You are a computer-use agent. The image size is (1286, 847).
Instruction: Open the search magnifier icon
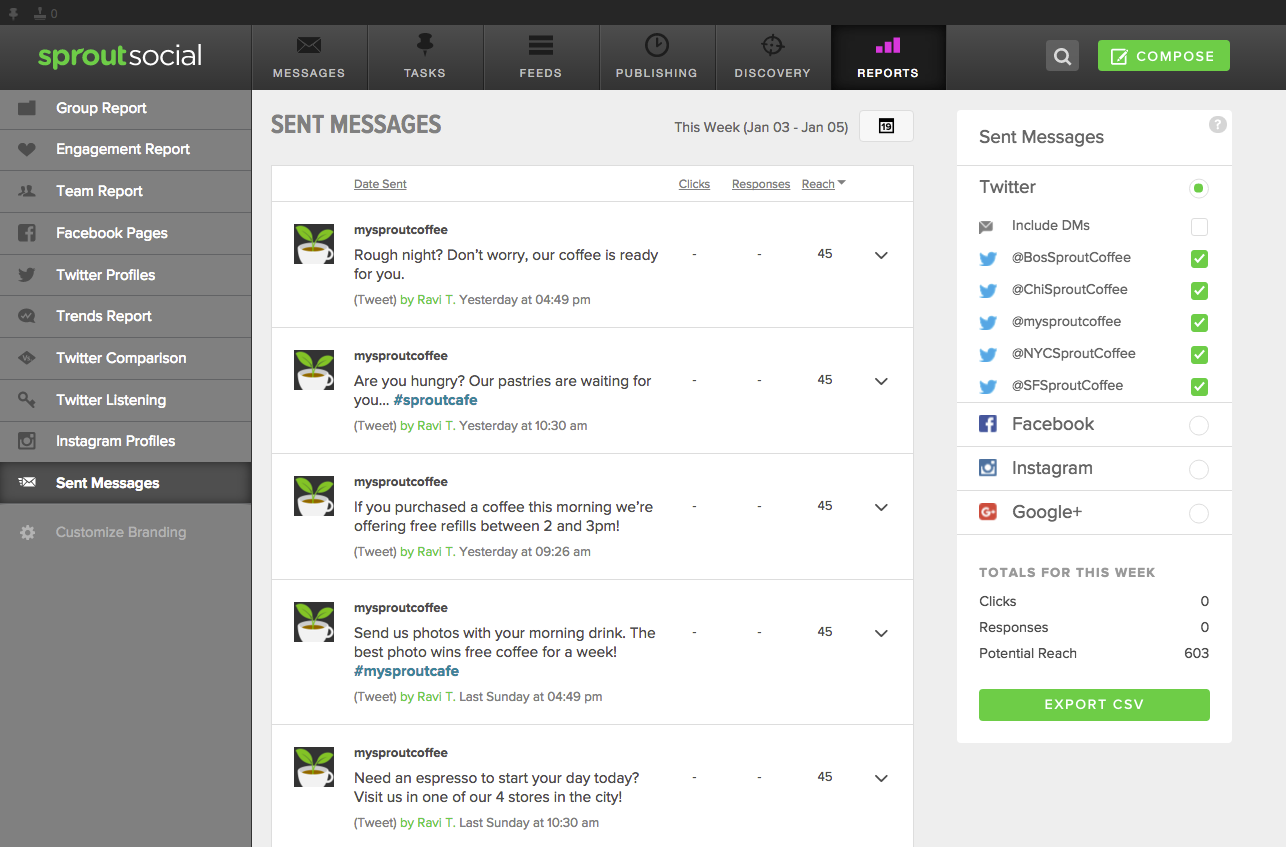click(x=1062, y=56)
